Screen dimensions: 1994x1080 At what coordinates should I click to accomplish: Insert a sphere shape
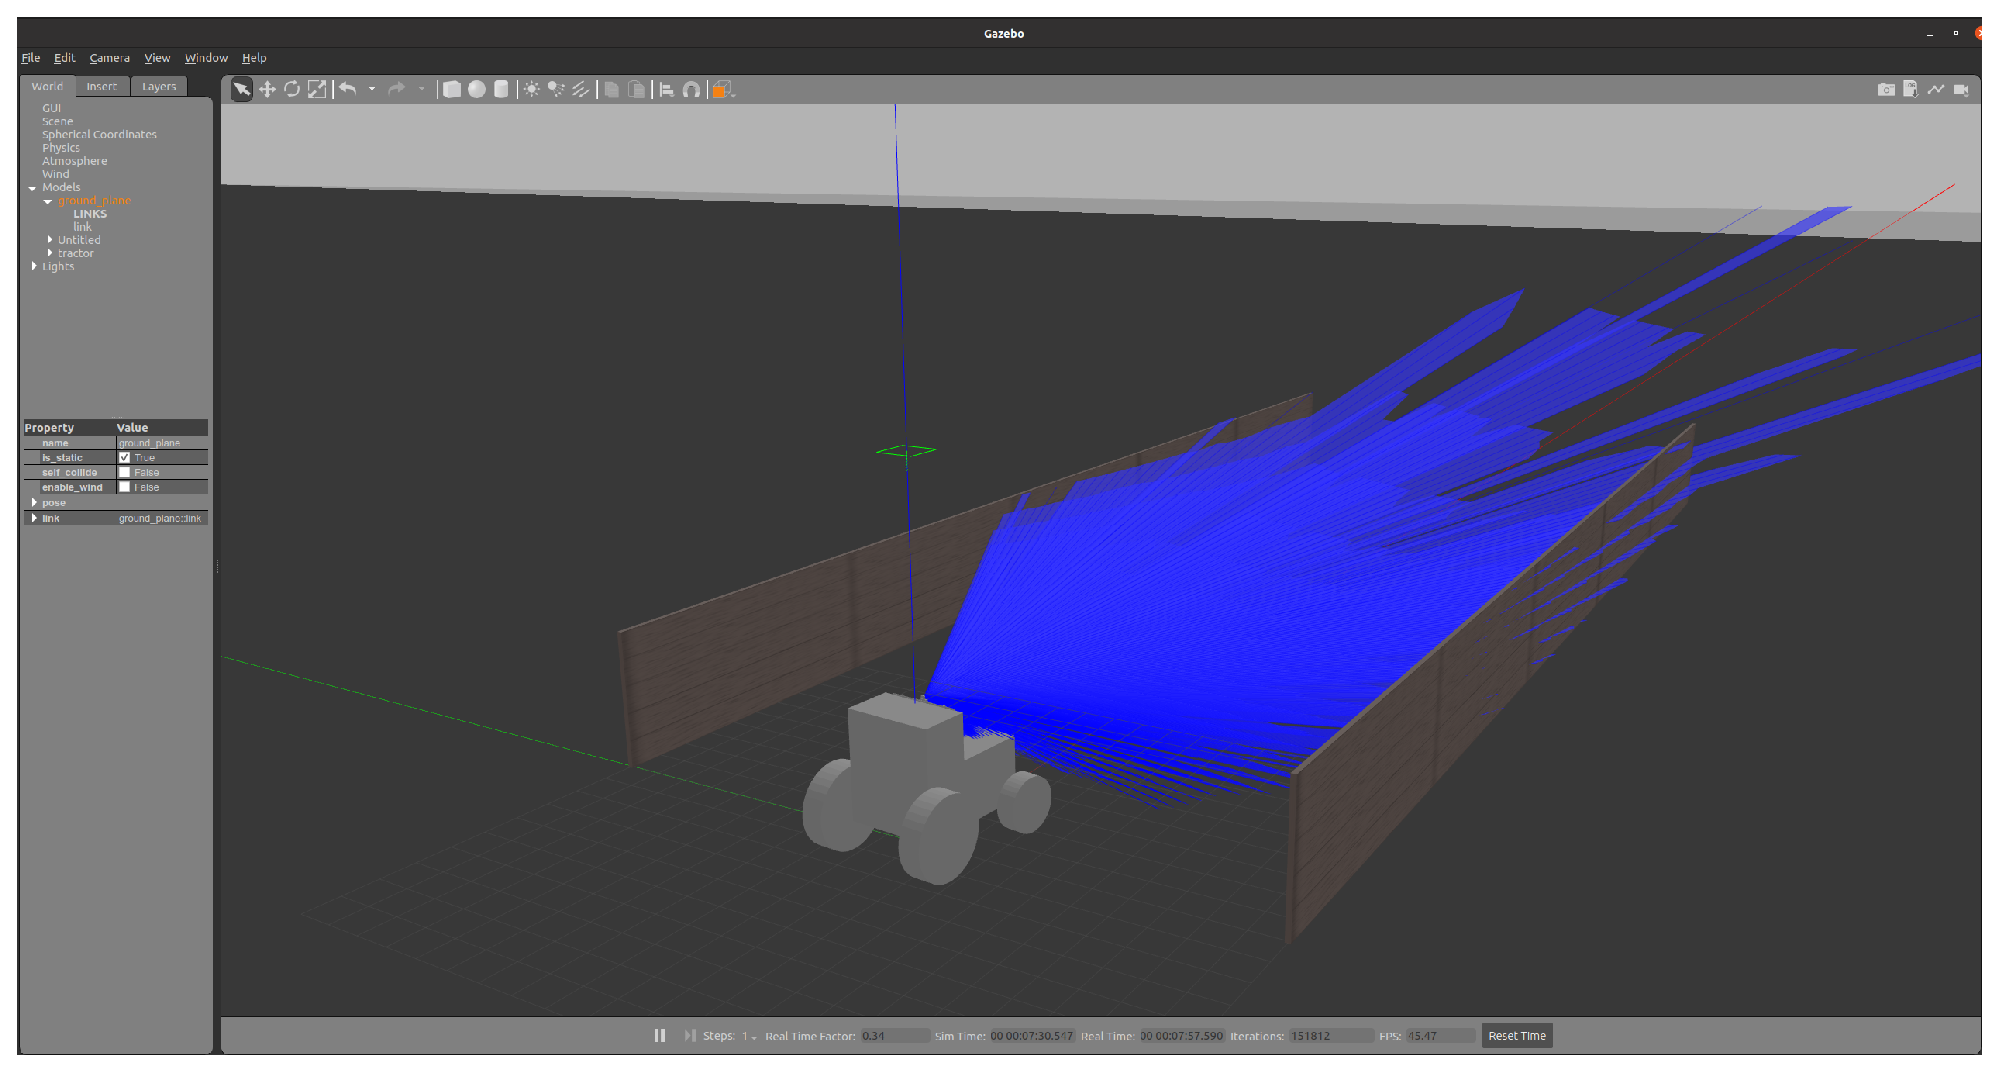tap(477, 90)
